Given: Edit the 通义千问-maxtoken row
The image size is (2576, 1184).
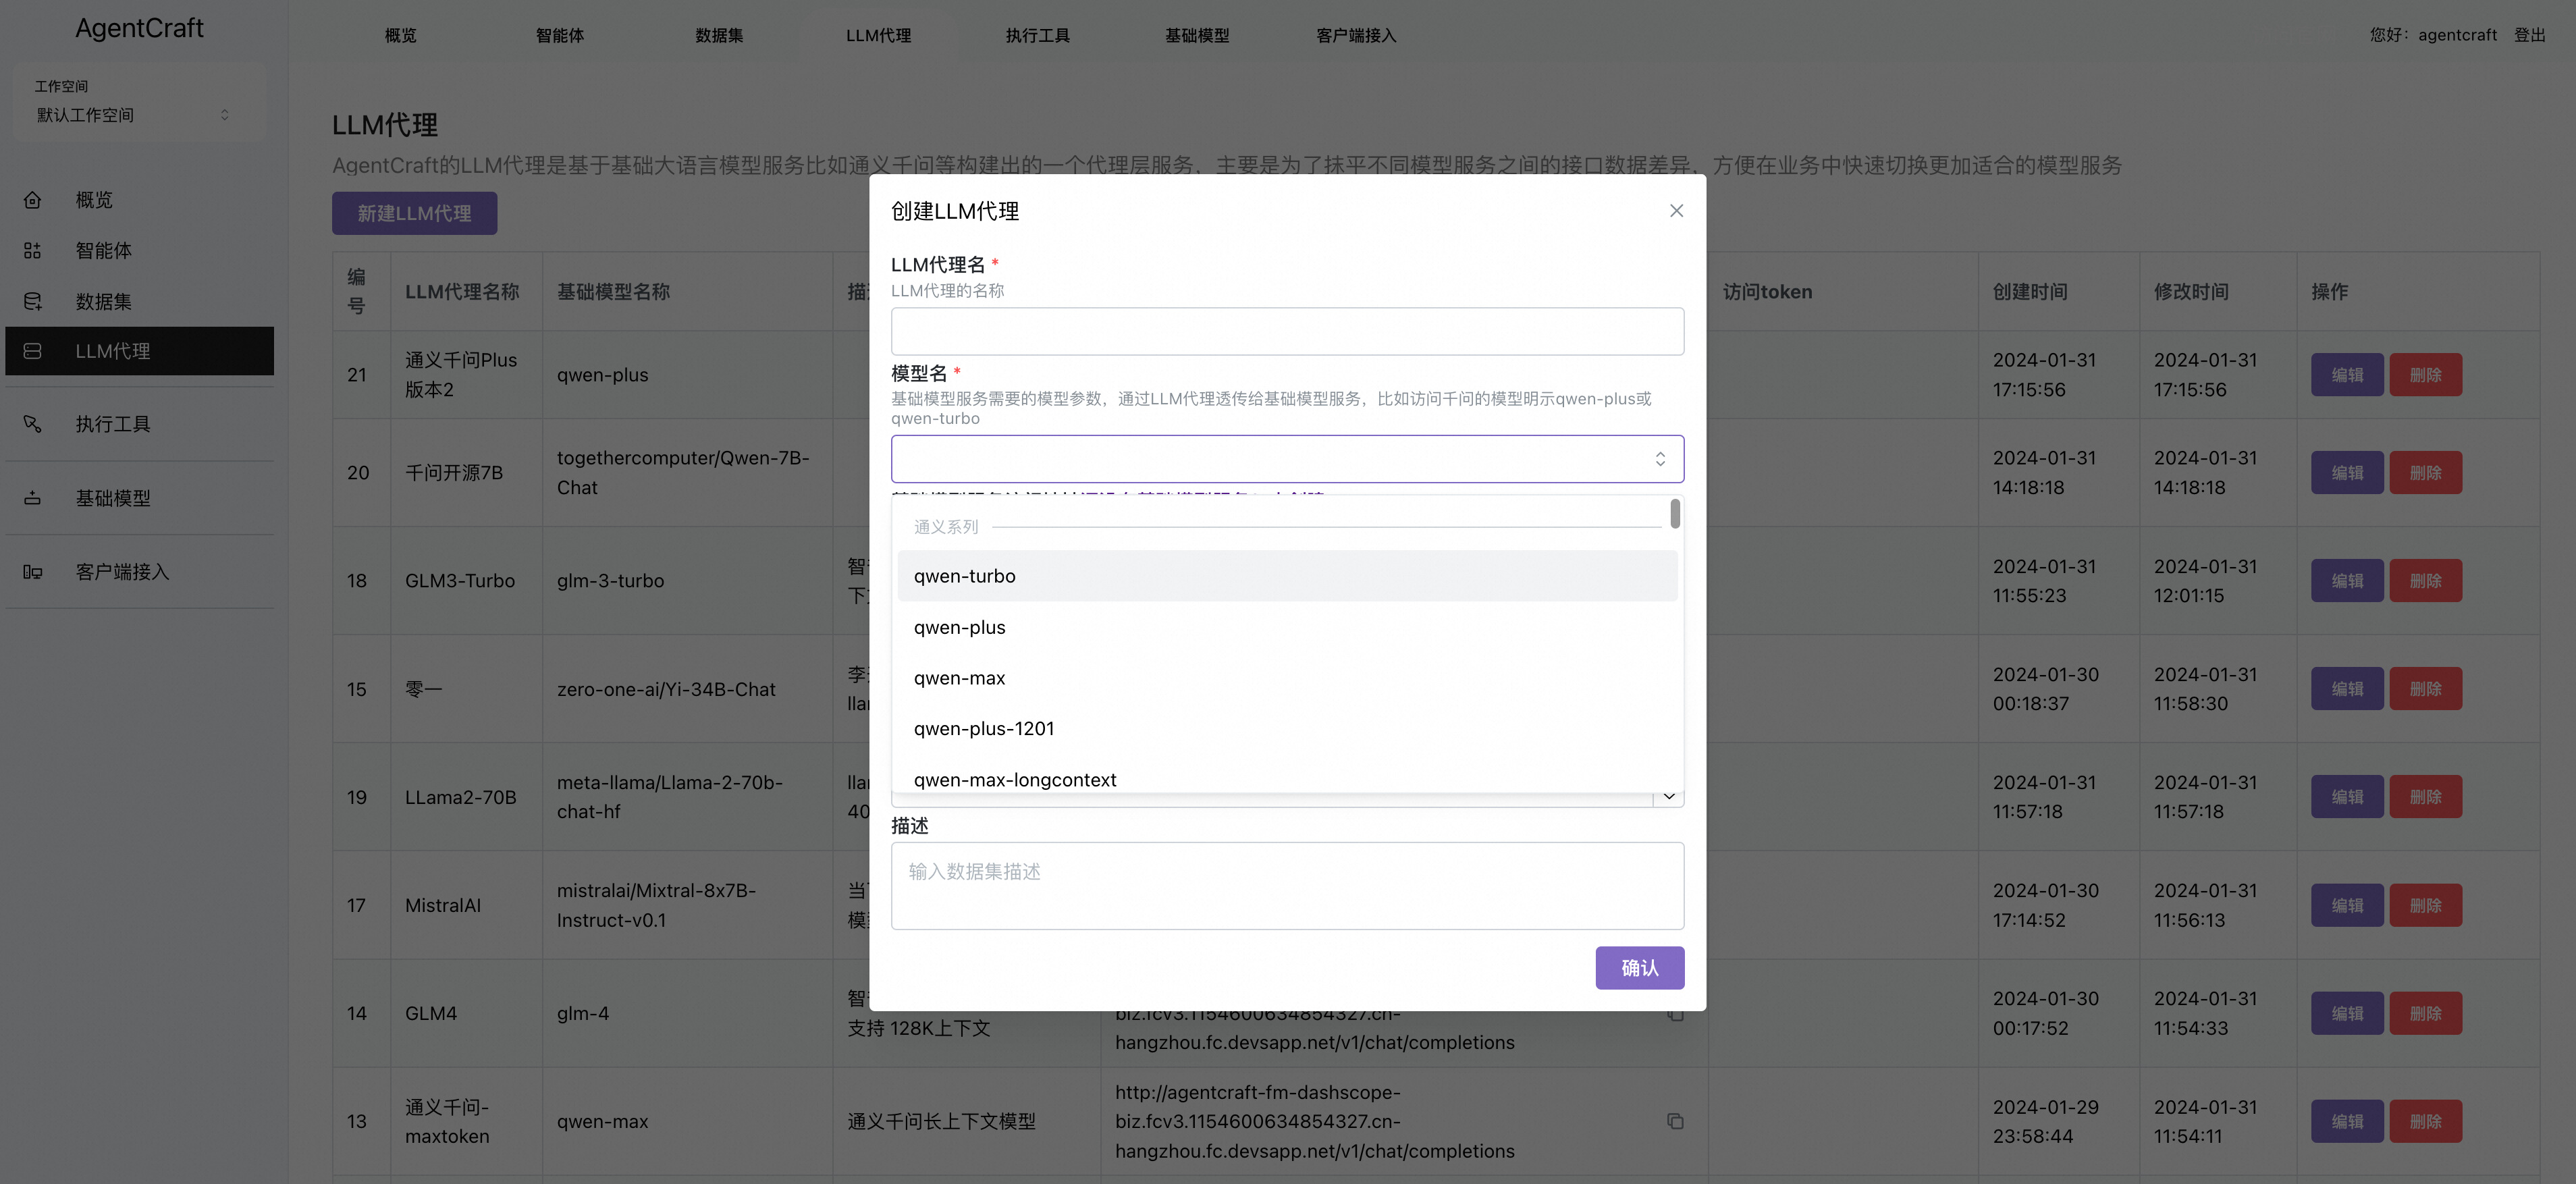Looking at the screenshot, I should point(2347,1121).
